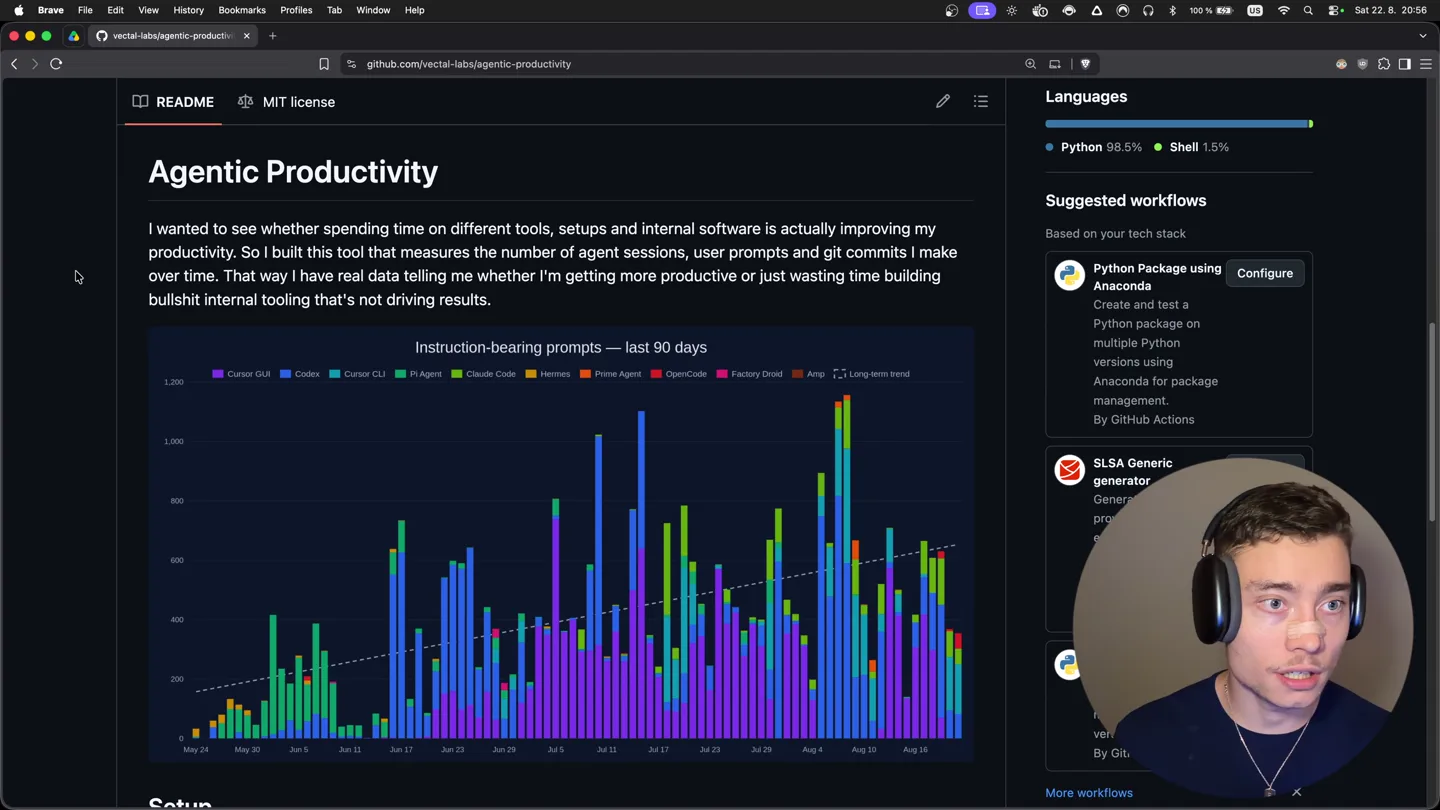Screen dimensions: 1440x810
Task: Switch to the MIT license tab
Action: (x=286, y=102)
